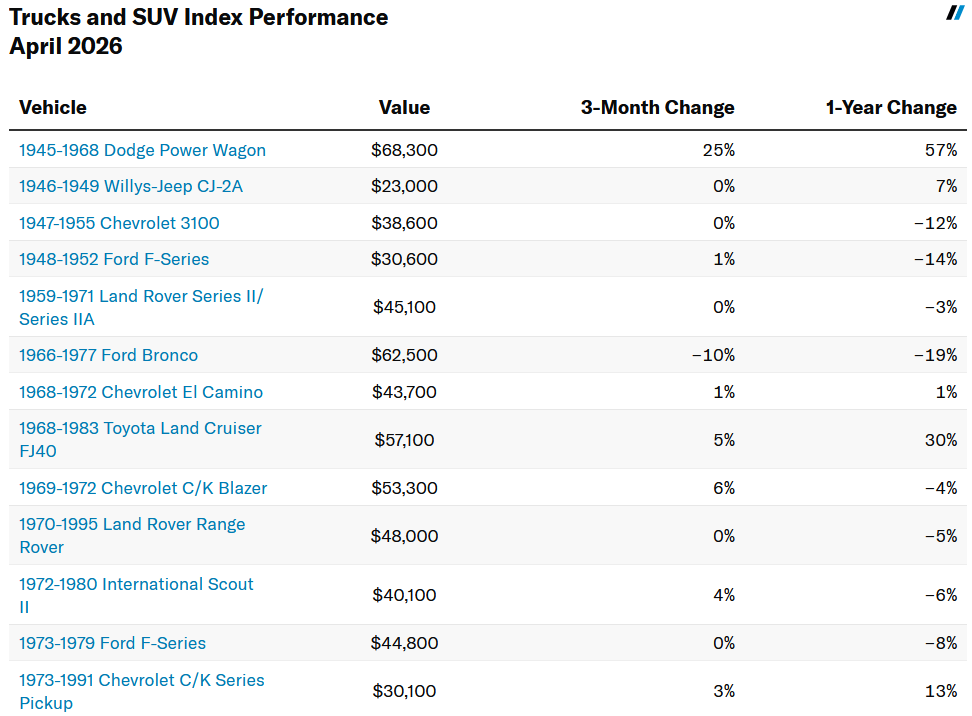Click the 1966-1977 Ford Bronco link
Viewport: 972px width, 716px height.
[108, 355]
